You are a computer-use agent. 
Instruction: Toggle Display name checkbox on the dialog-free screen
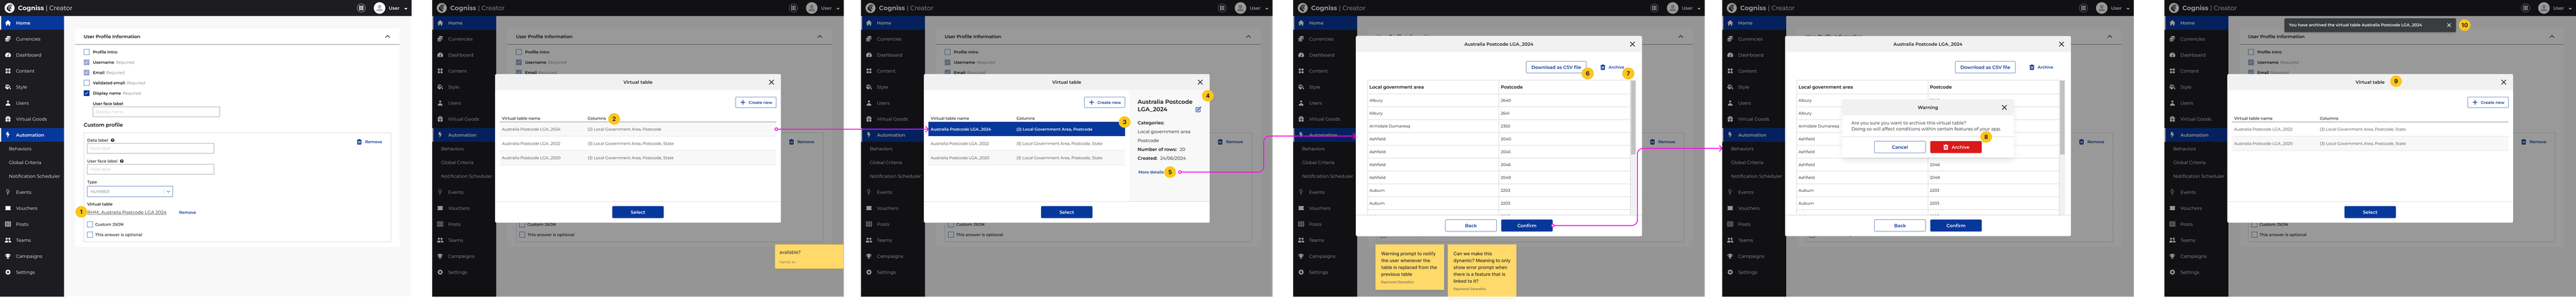tap(87, 93)
